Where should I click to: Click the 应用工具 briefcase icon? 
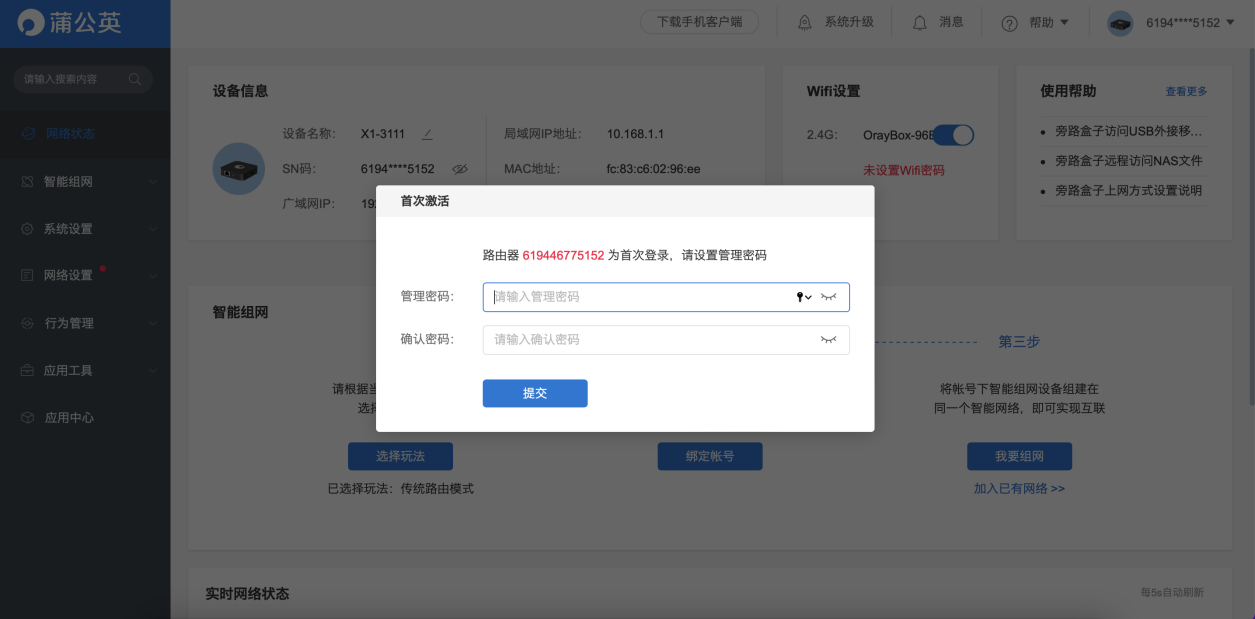pos(26,370)
